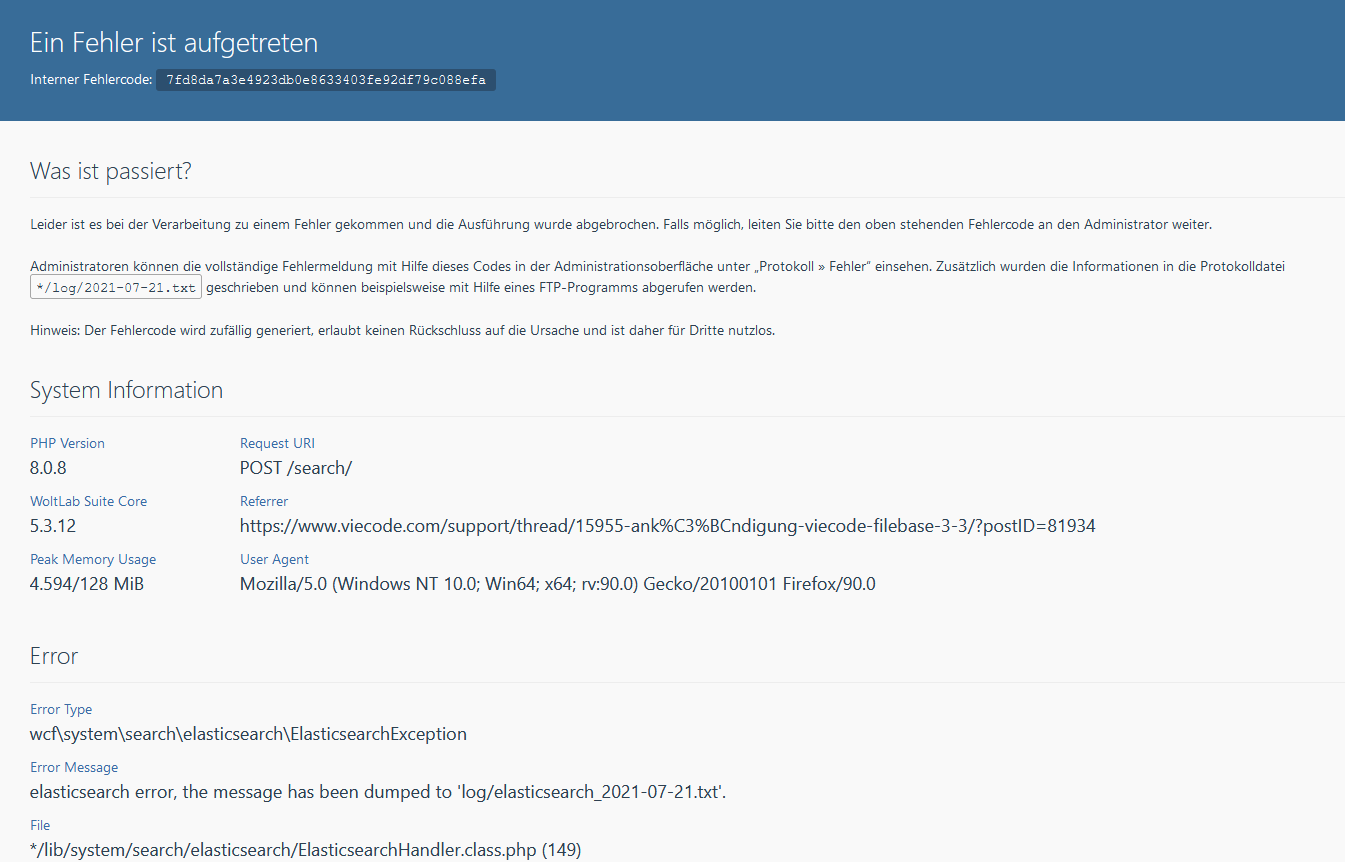Click the viecode.com referrer URL
Image resolution: width=1345 pixels, height=862 pixels.
[x=667, y=525]
